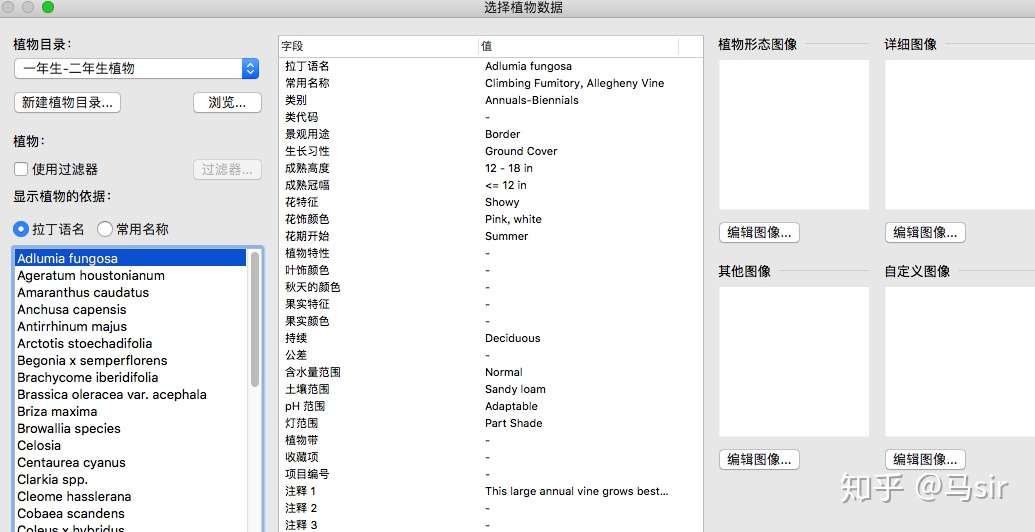The width and height of the screenshot is (1035, 532).
Task: Click the 灯范围 field row
Action: 491,423
